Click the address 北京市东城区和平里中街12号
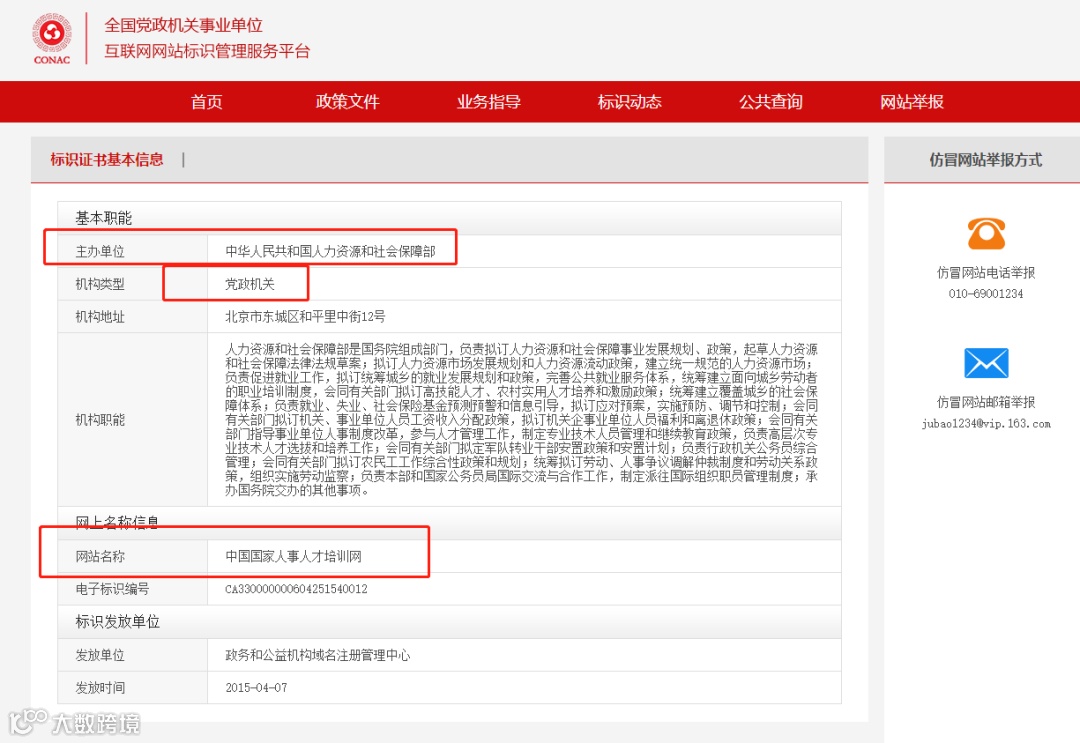The image size is (1080, 743). pyautogui.click(x=305, y=317)
